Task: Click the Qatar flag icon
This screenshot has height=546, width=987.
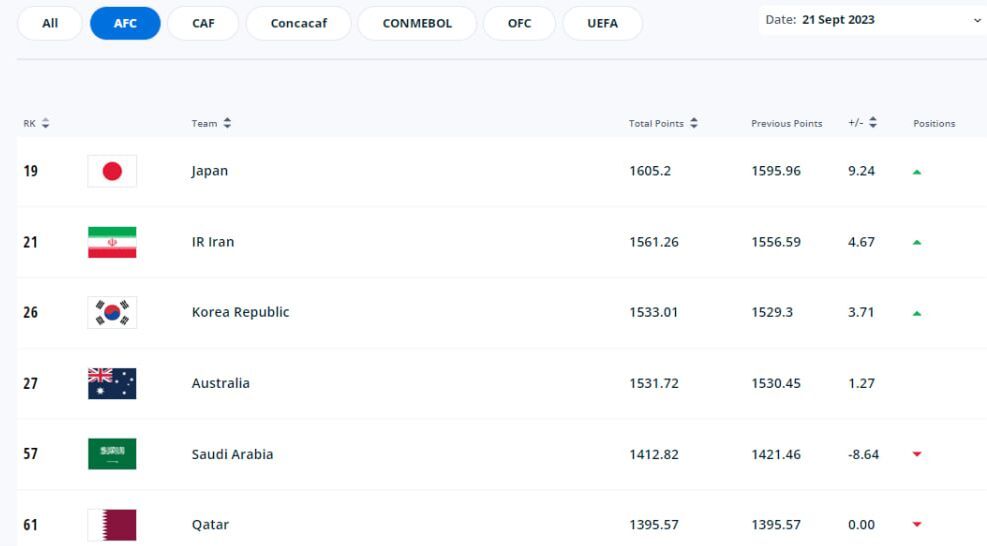Action: [112, 525]
